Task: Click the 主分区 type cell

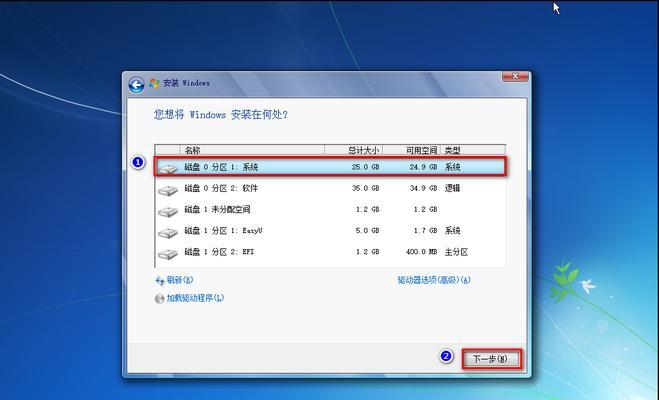Action: click(x=456, y=252)
